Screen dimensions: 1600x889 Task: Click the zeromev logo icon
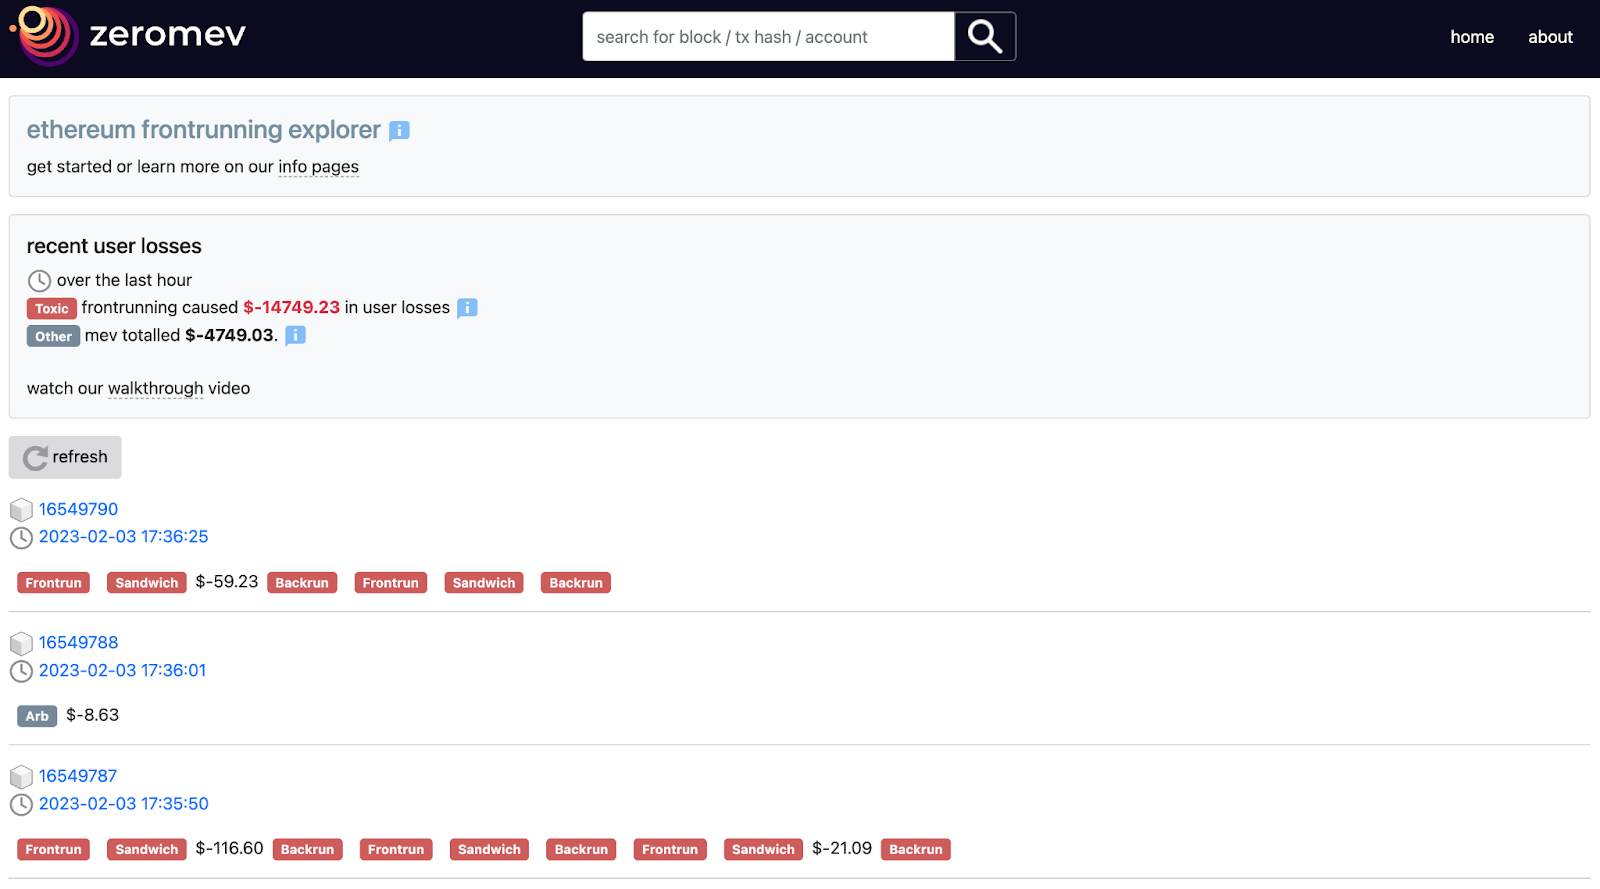44,34
